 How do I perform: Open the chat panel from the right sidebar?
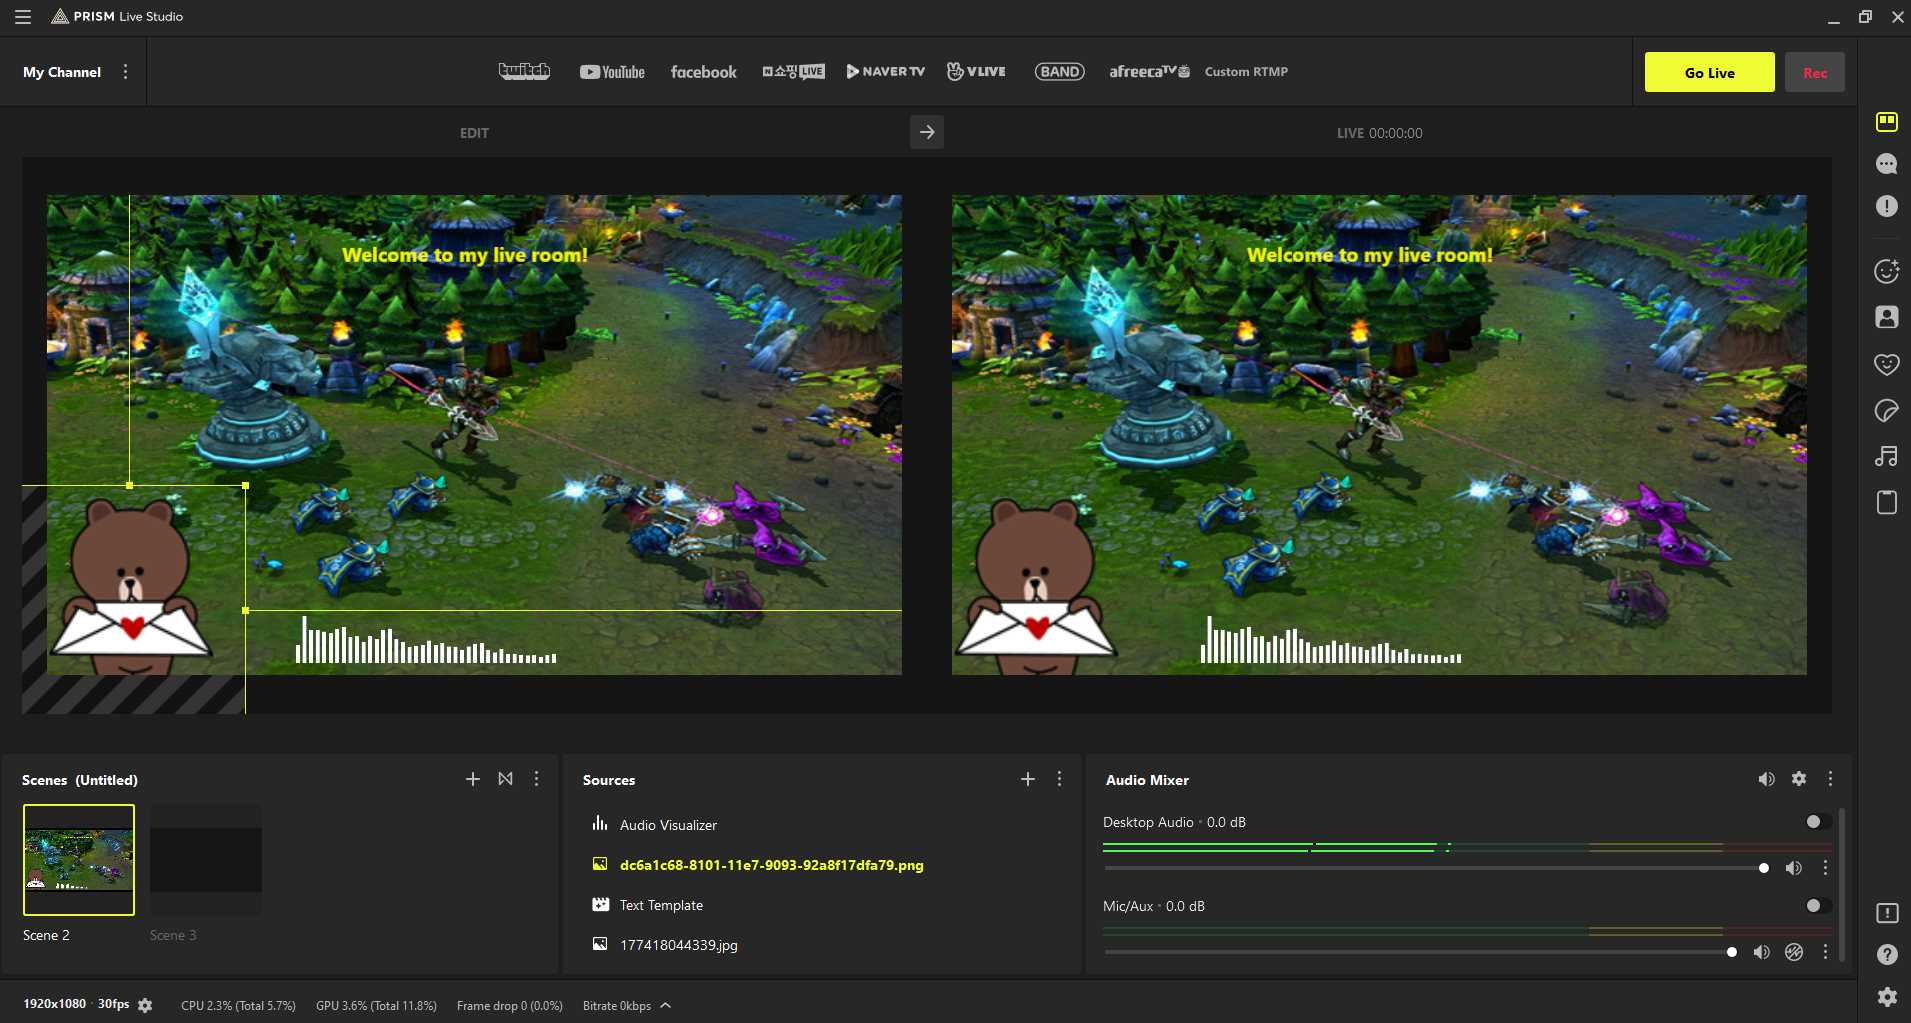tap(1887, 163)
